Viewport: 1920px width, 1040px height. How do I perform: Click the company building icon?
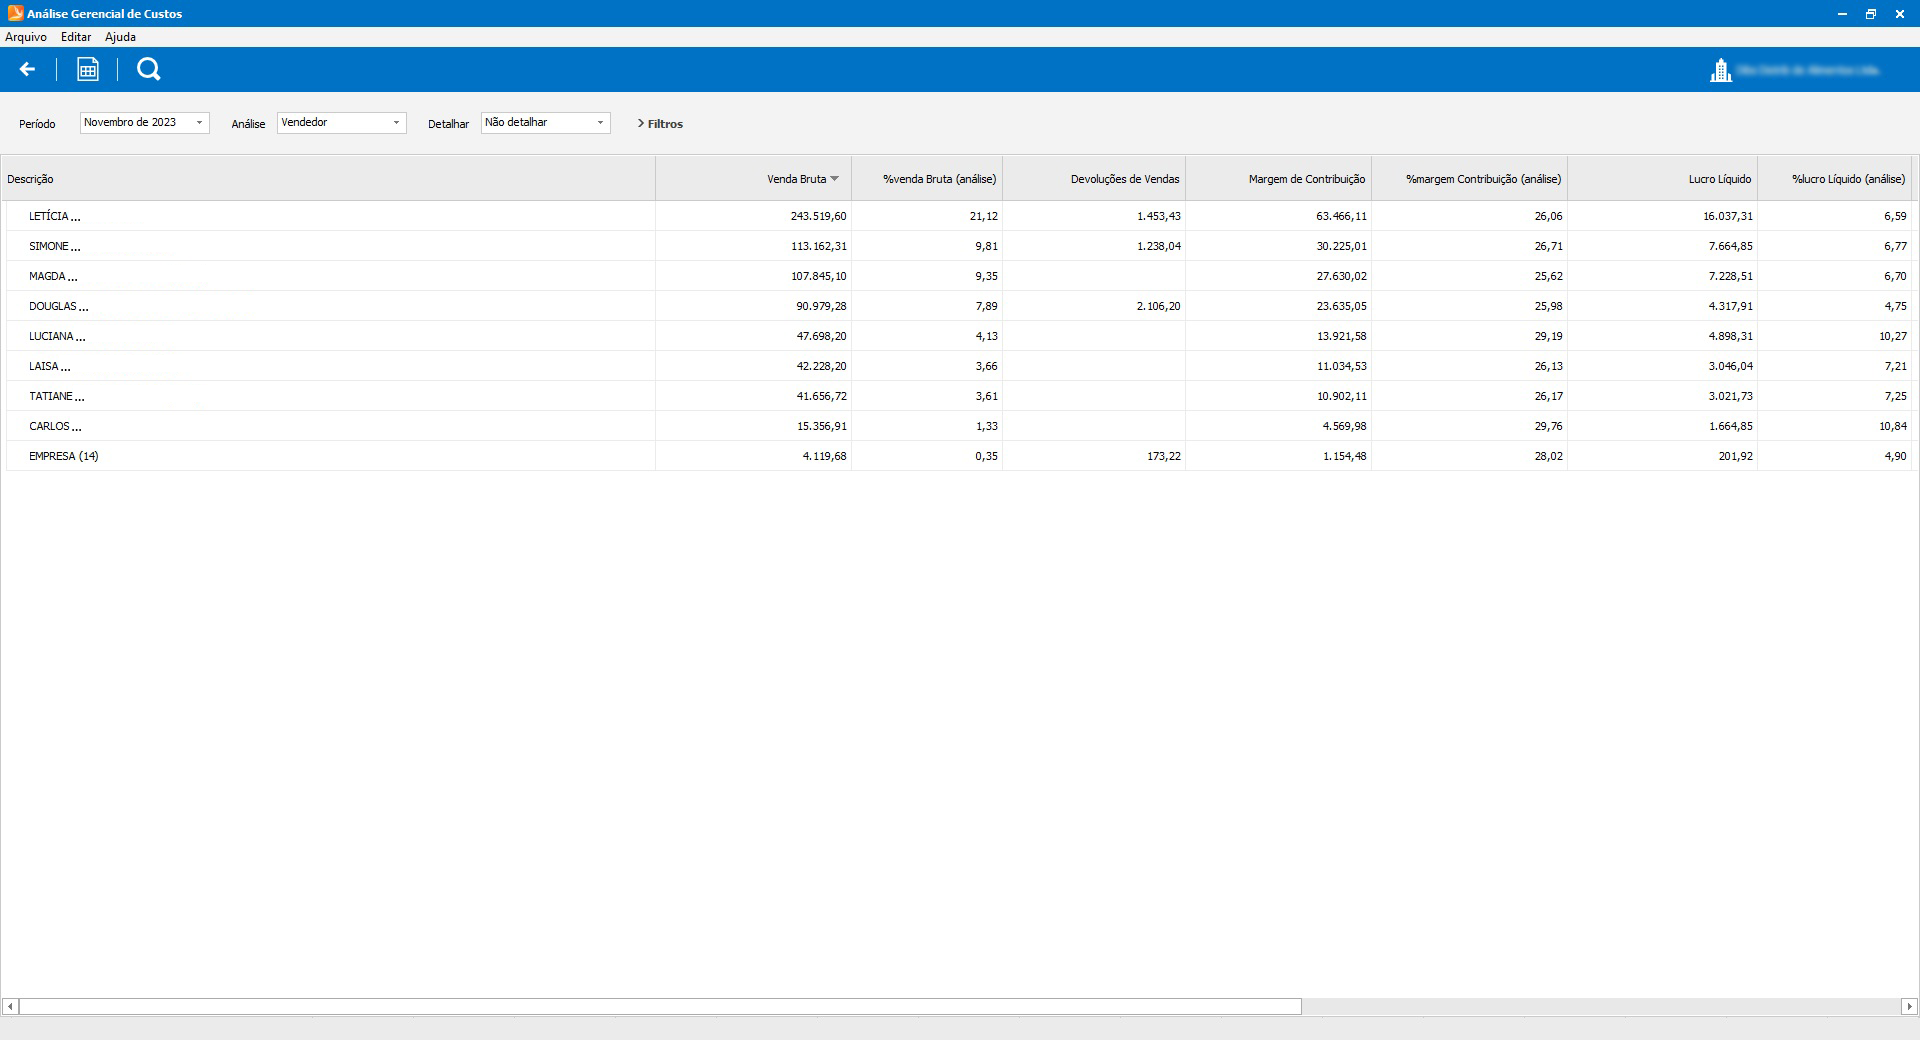point(1720,70)
